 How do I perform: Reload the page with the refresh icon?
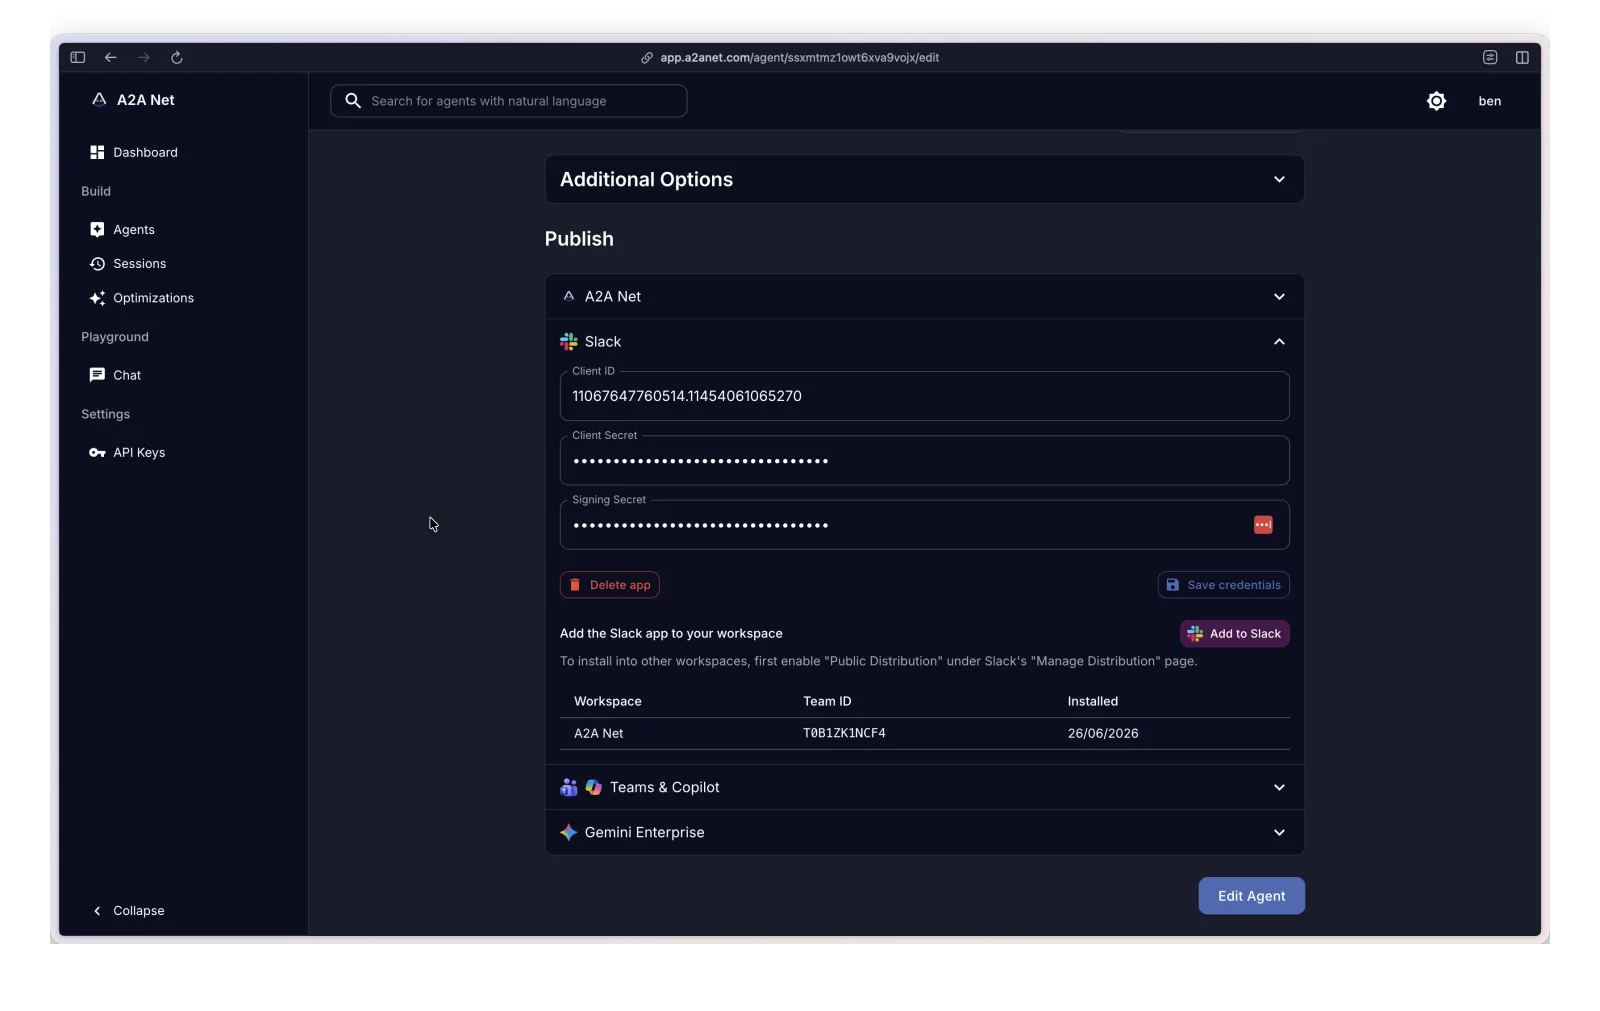coord(177,58)
